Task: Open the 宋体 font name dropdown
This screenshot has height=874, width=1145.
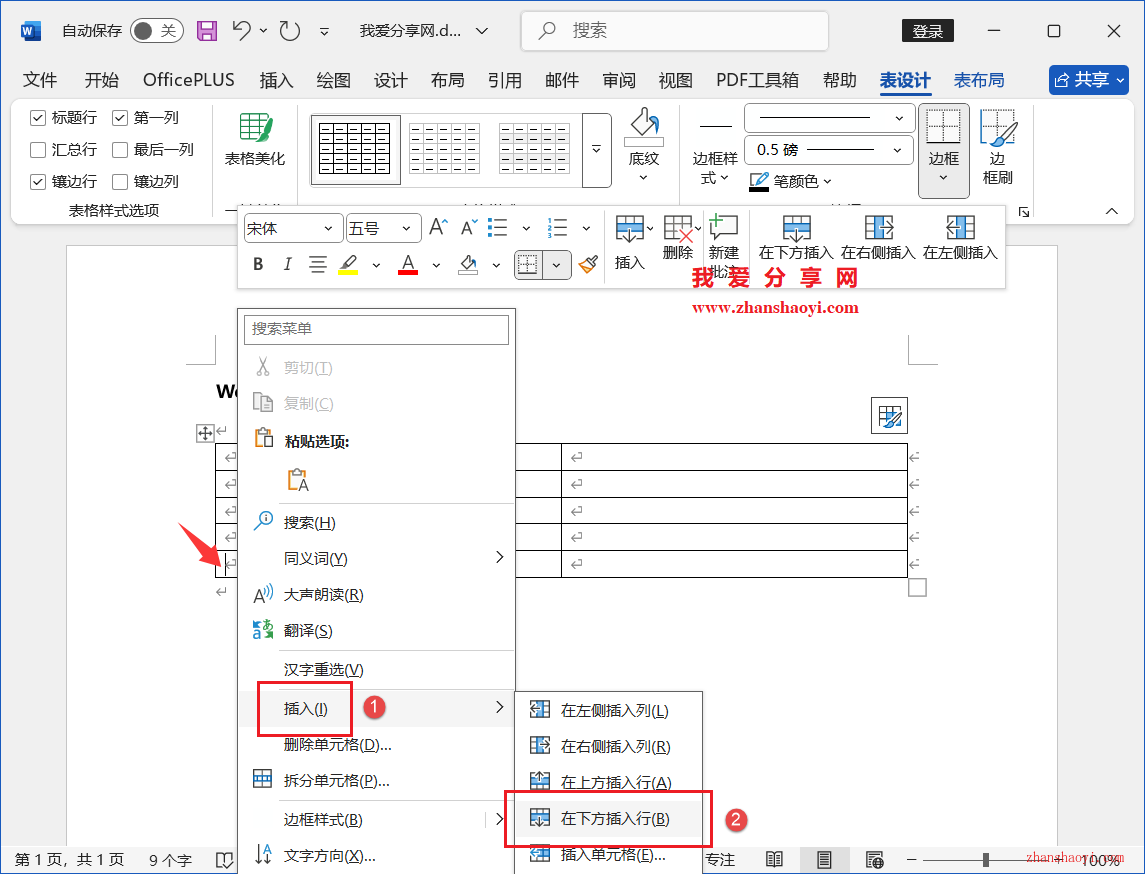Action: [329, 229]
